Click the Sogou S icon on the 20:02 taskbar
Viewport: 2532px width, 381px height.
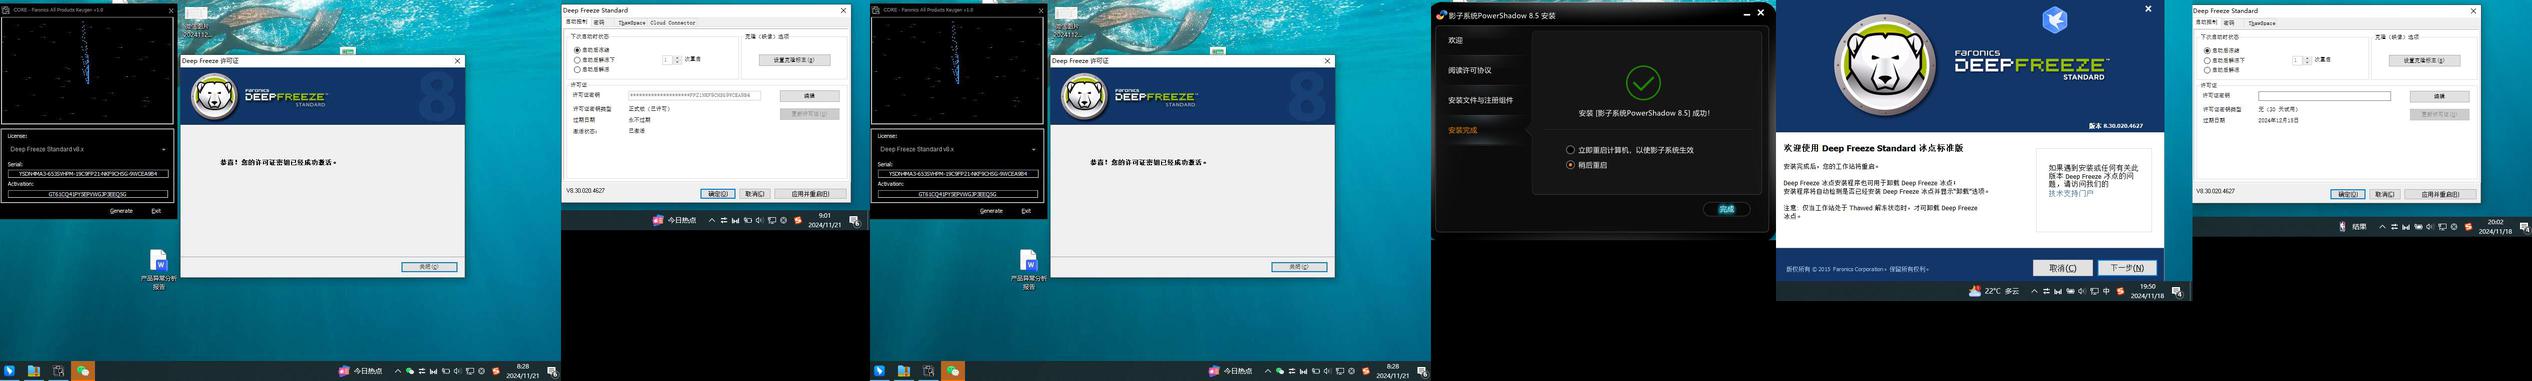[x=2468, y=227]
